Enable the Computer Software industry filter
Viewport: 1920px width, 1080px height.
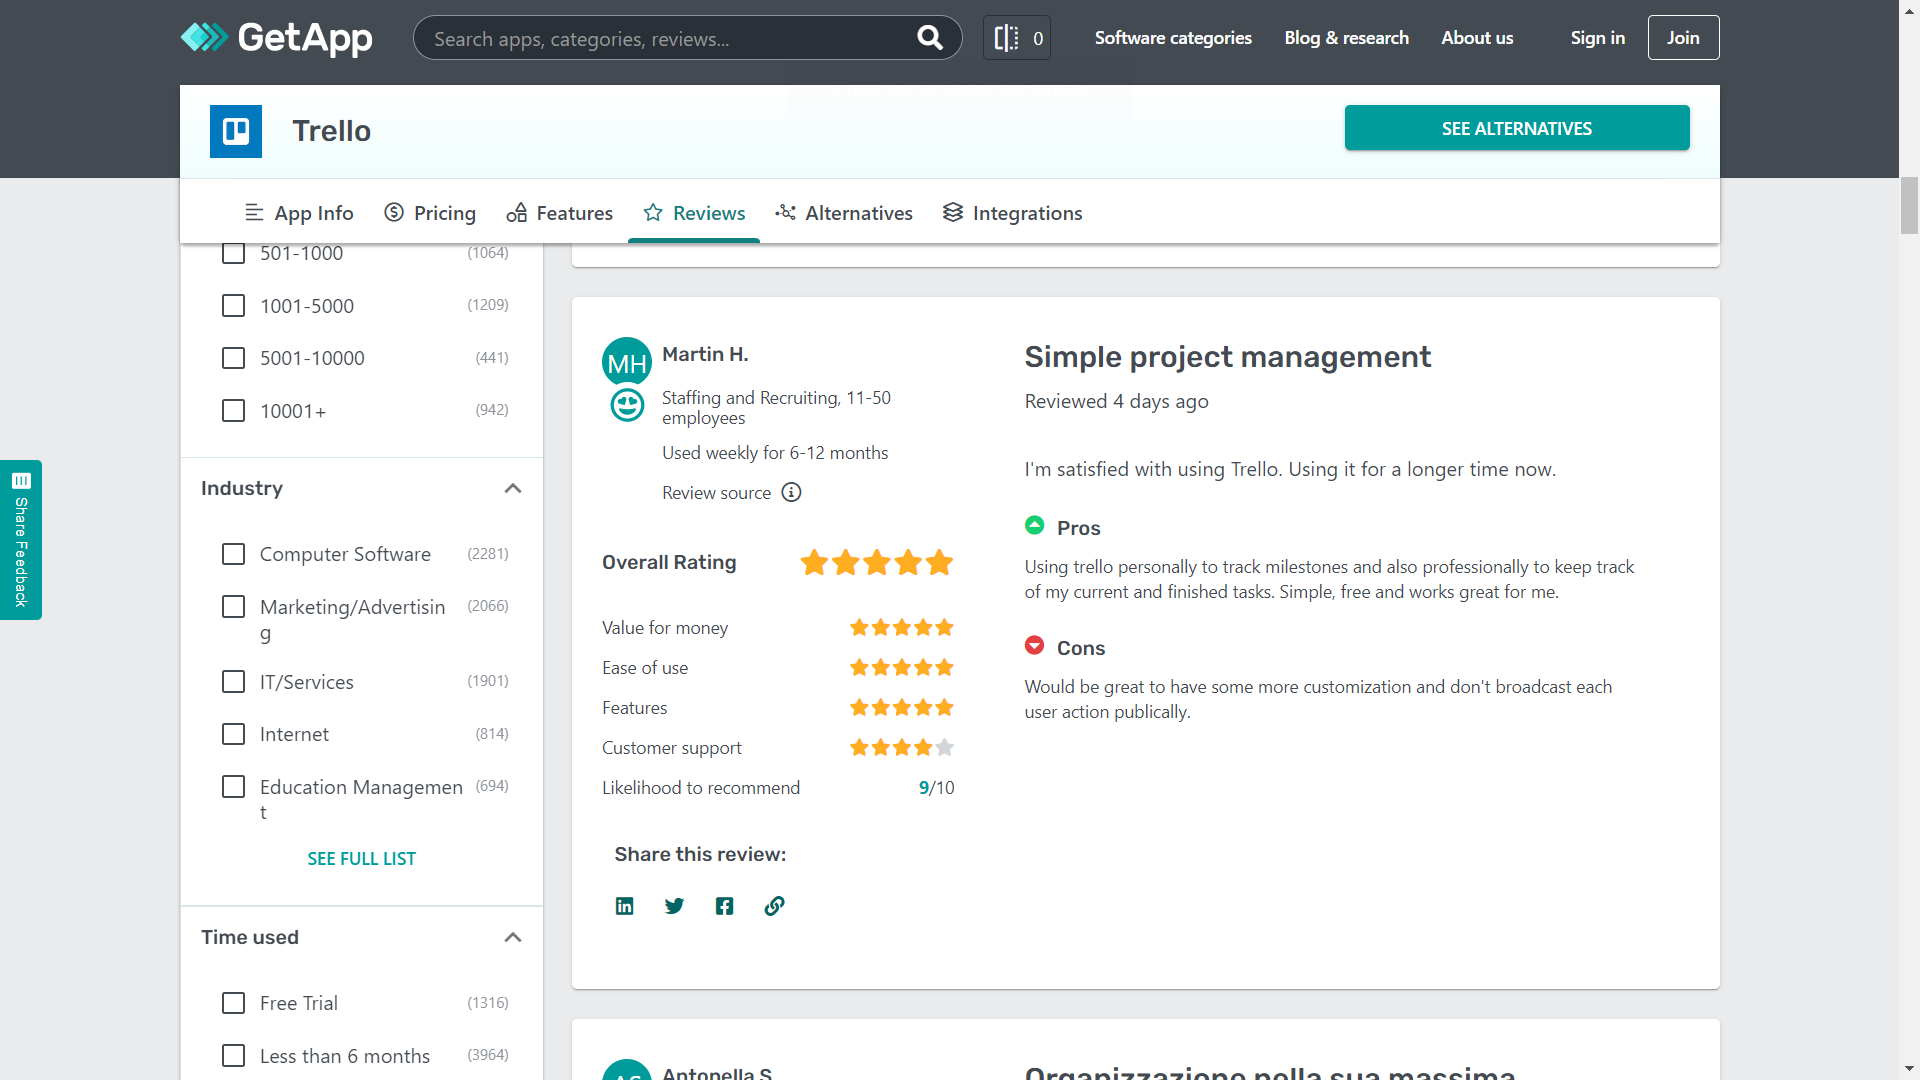point(233,553)
